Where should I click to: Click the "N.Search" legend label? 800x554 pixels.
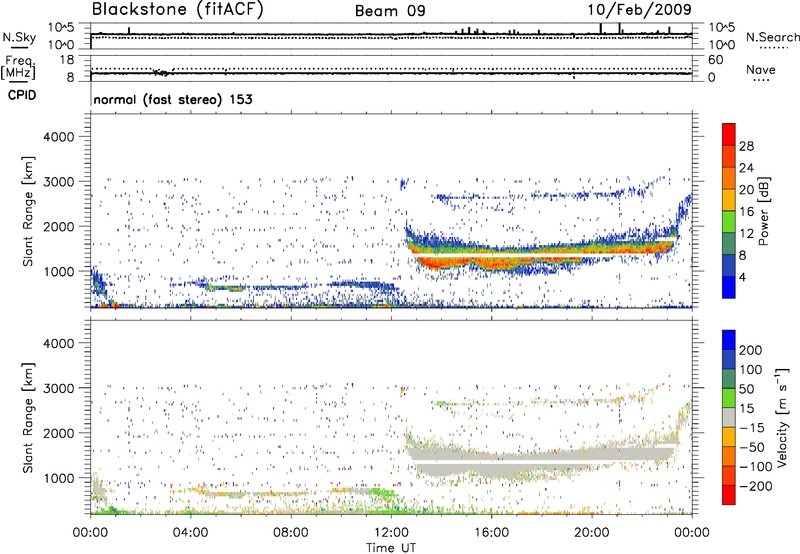(773, 37)
